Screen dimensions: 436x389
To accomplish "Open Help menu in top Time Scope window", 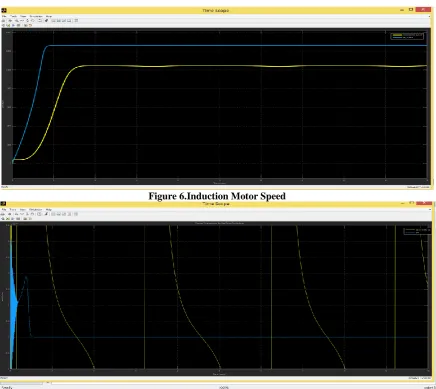I will point(49,16).
